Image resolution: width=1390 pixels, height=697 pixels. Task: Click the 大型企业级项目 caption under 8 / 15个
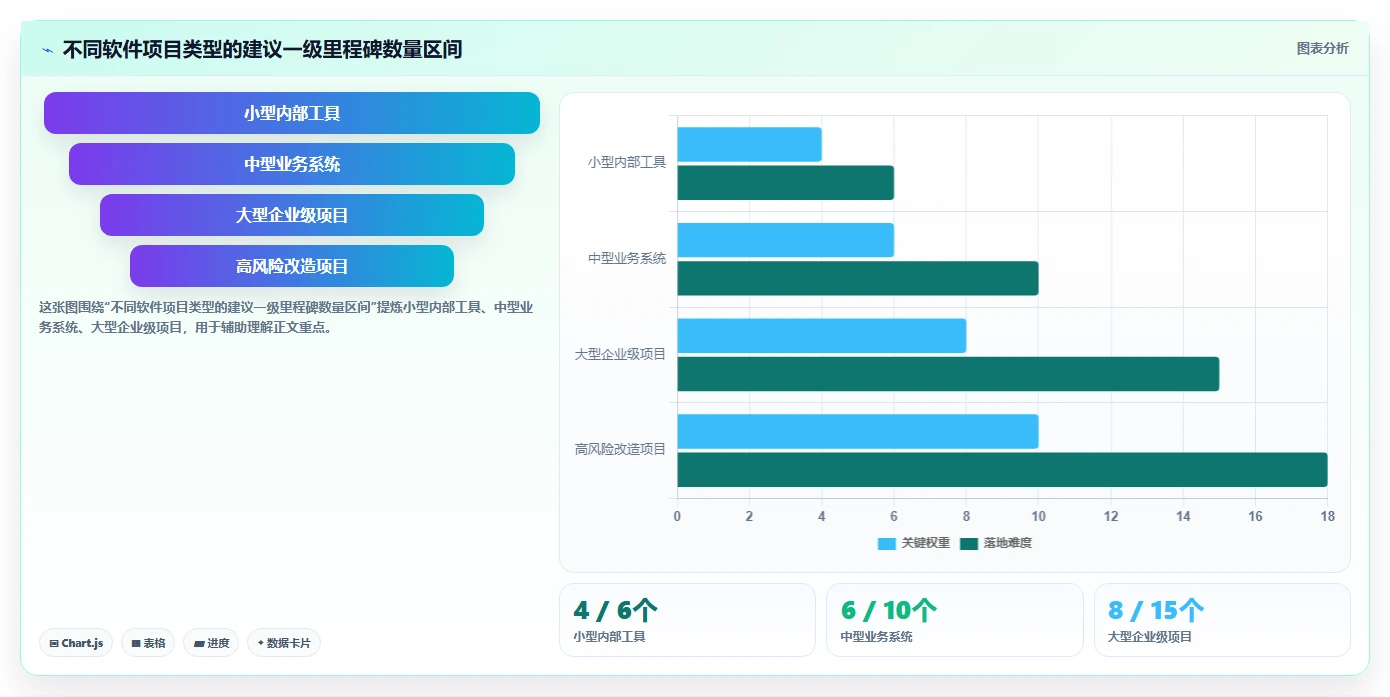click(1150, 637)
